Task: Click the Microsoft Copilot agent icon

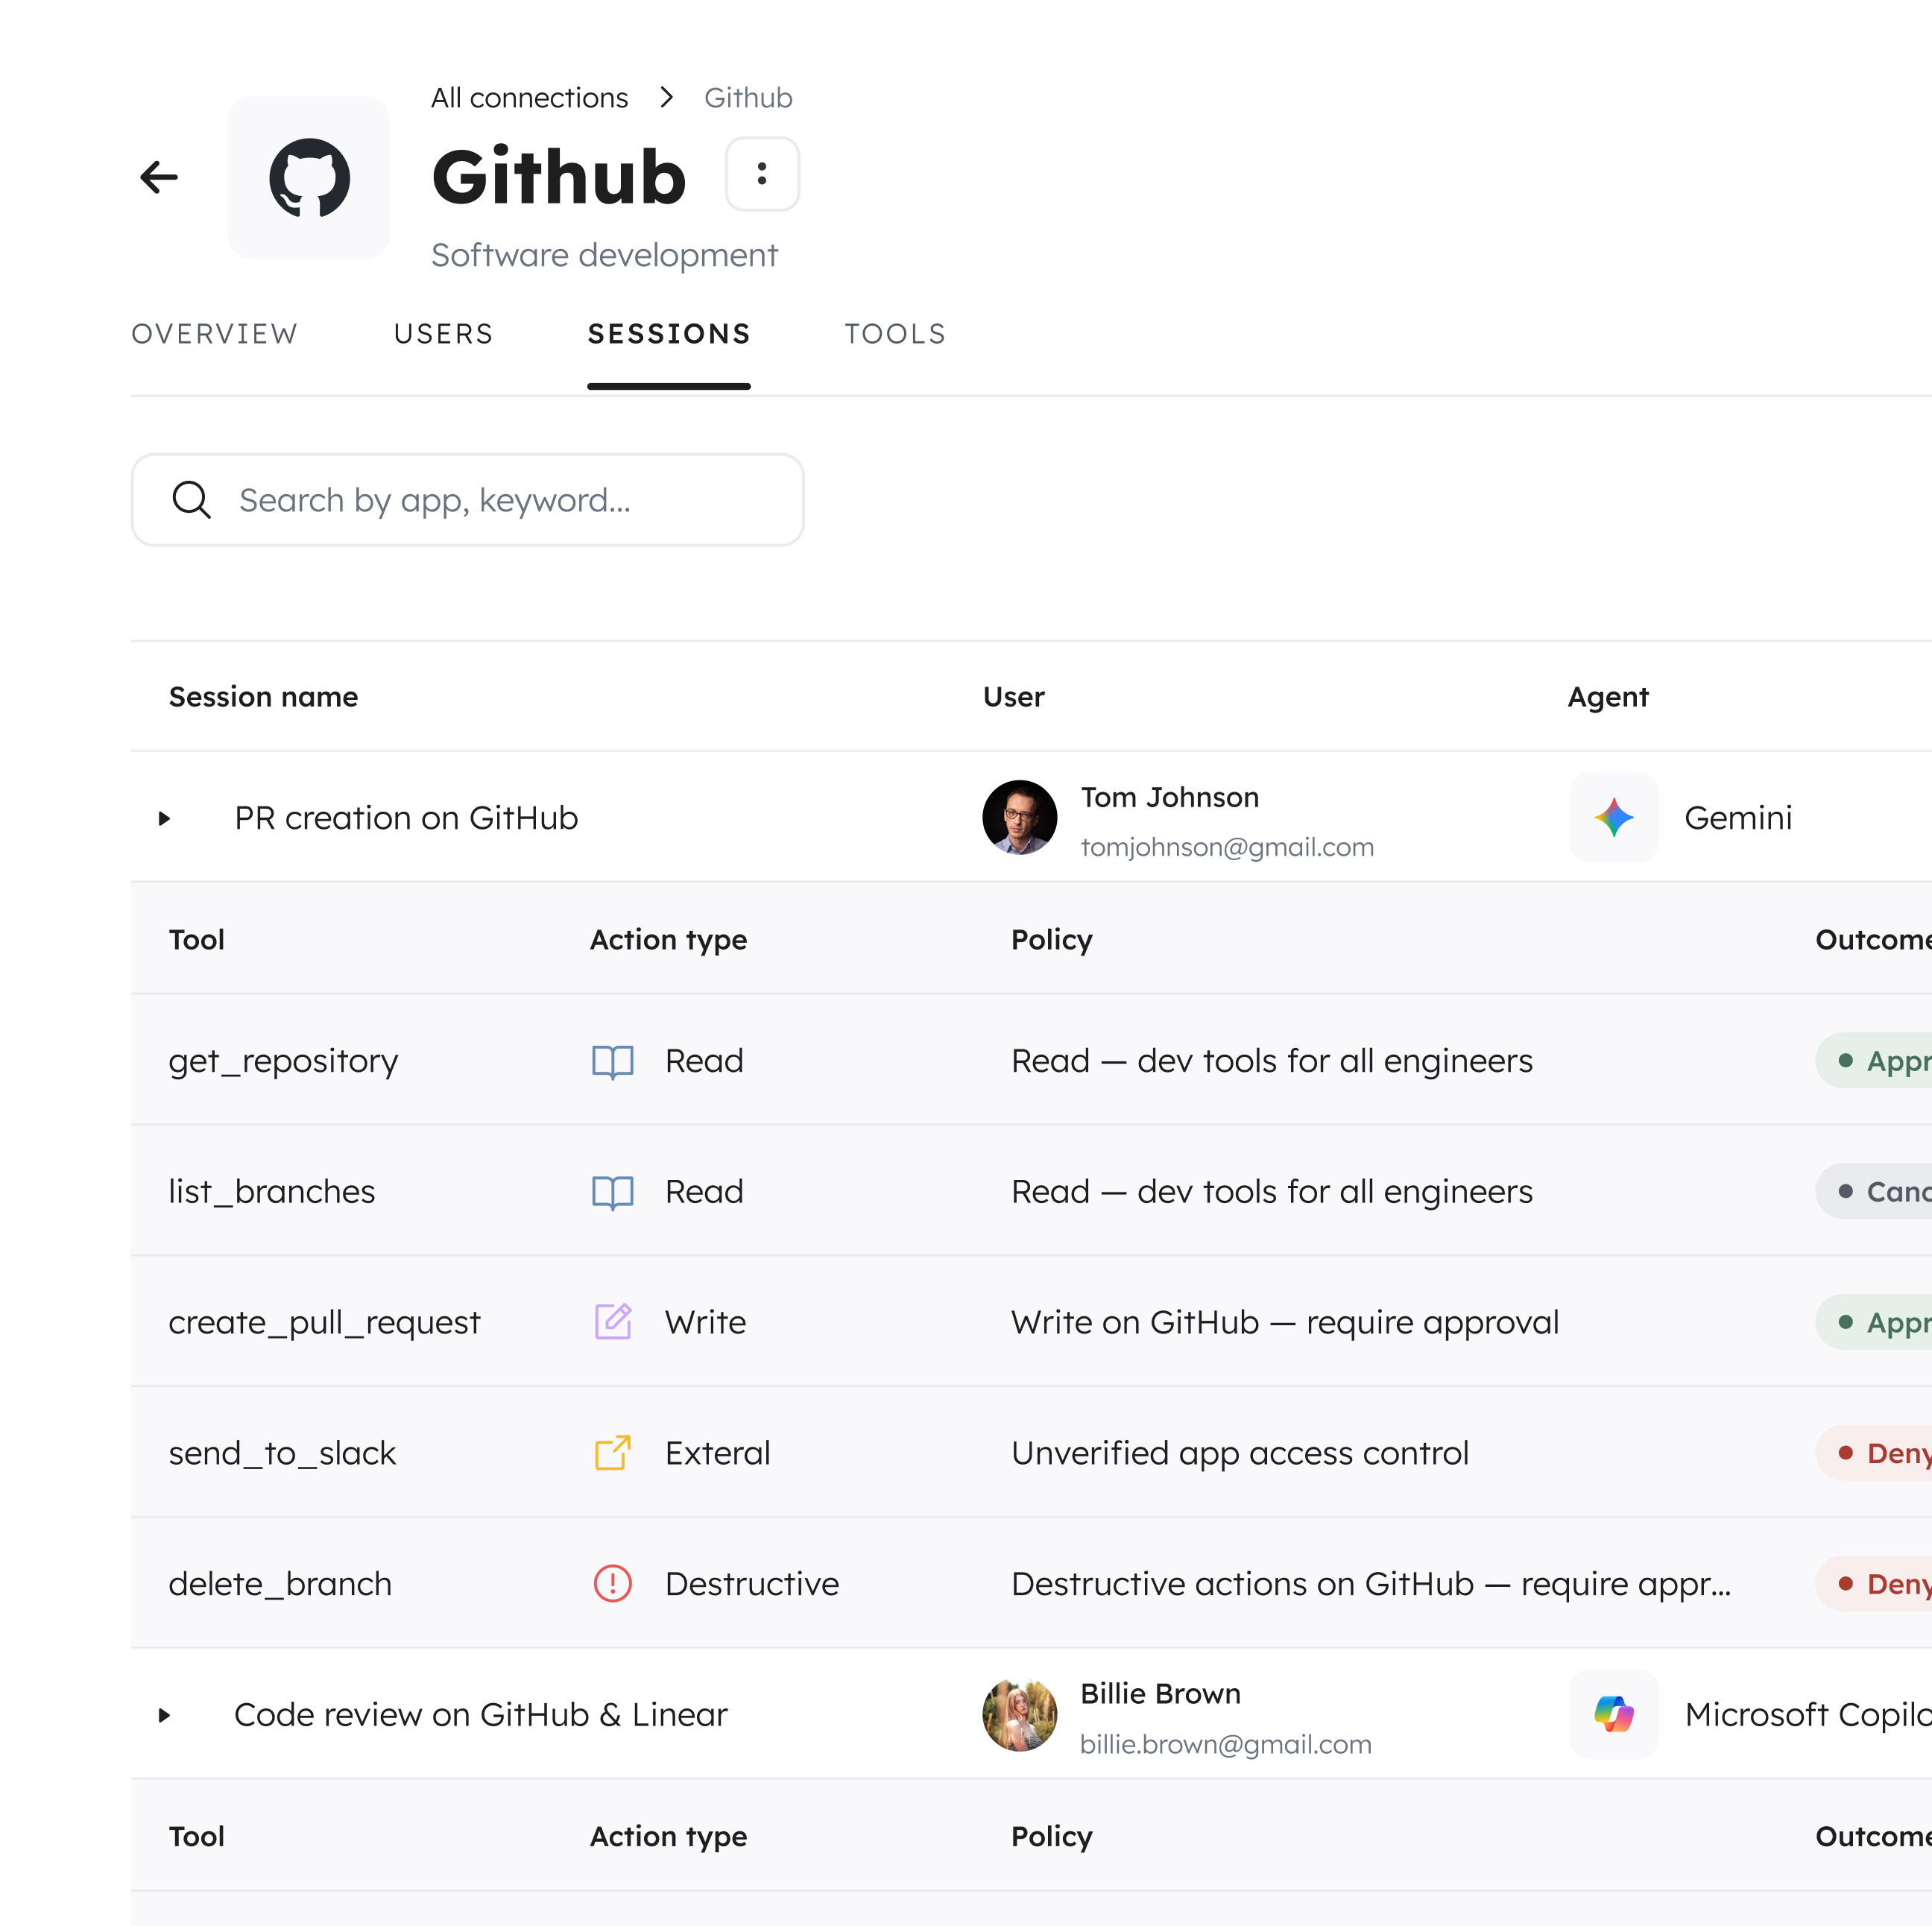Action: (1613, 1714)
